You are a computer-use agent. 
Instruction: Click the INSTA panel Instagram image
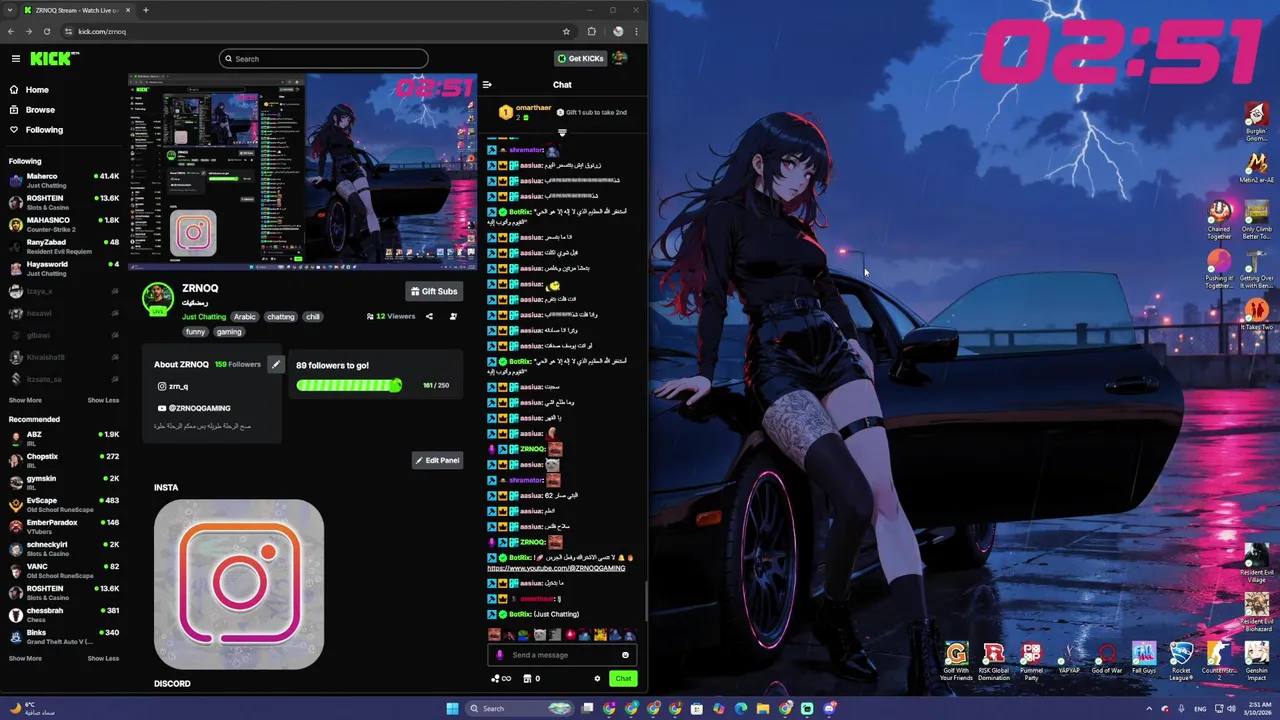pyautogui.click(x=239, y=584)
